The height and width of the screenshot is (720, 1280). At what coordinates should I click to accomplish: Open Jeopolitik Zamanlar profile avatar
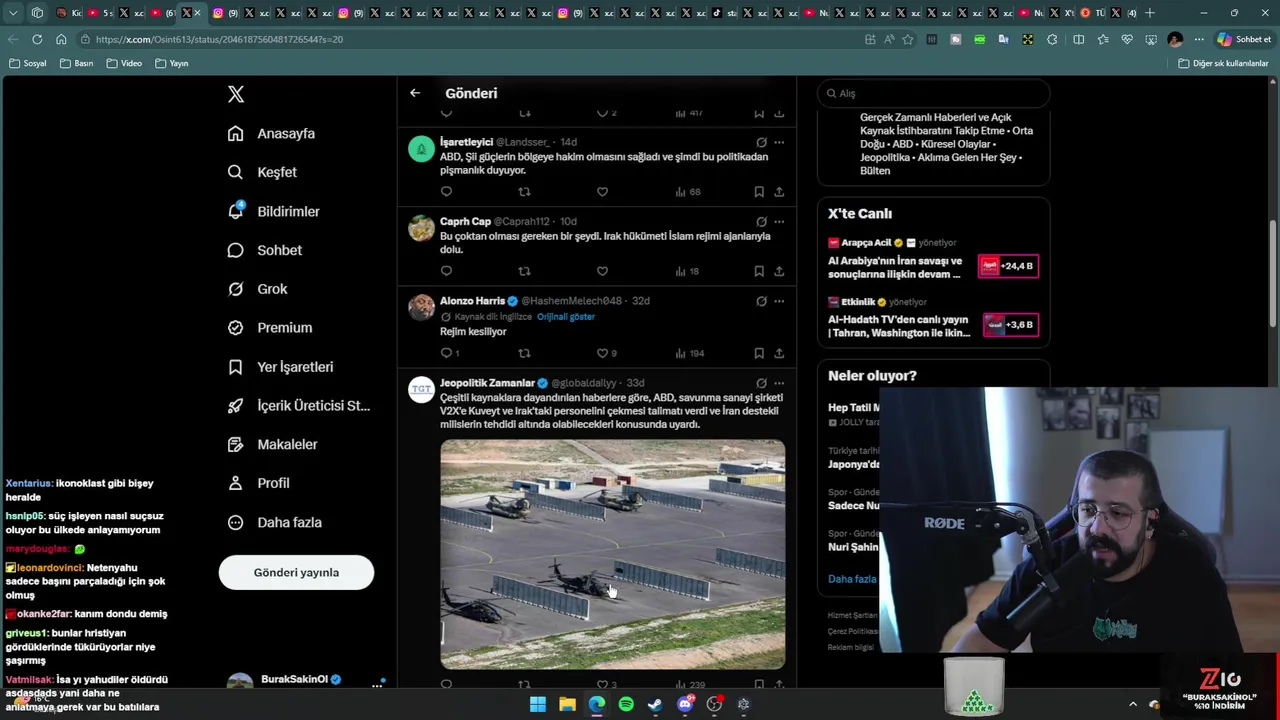click(x=421, y=389)
